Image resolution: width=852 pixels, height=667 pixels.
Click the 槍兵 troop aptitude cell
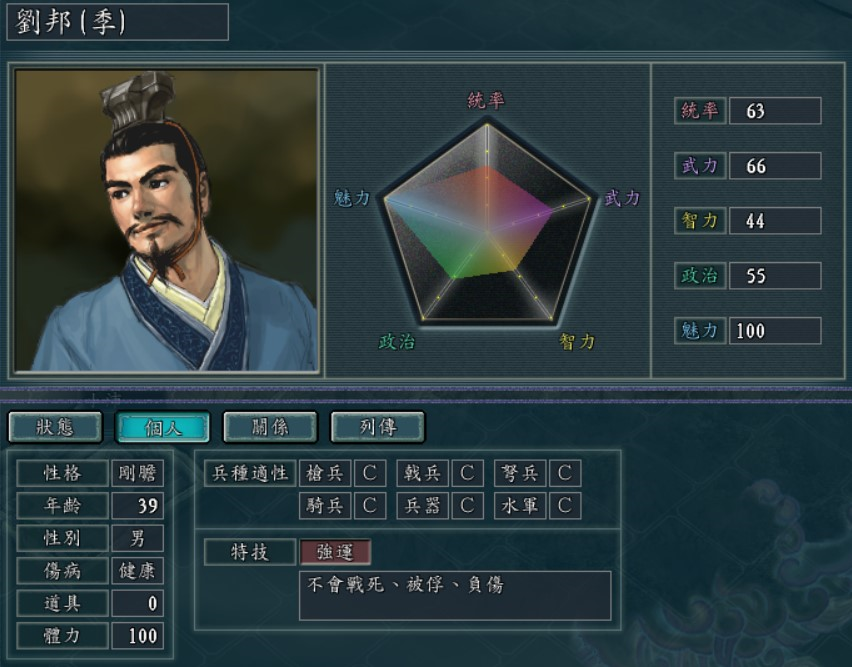(x=324, y=473)
